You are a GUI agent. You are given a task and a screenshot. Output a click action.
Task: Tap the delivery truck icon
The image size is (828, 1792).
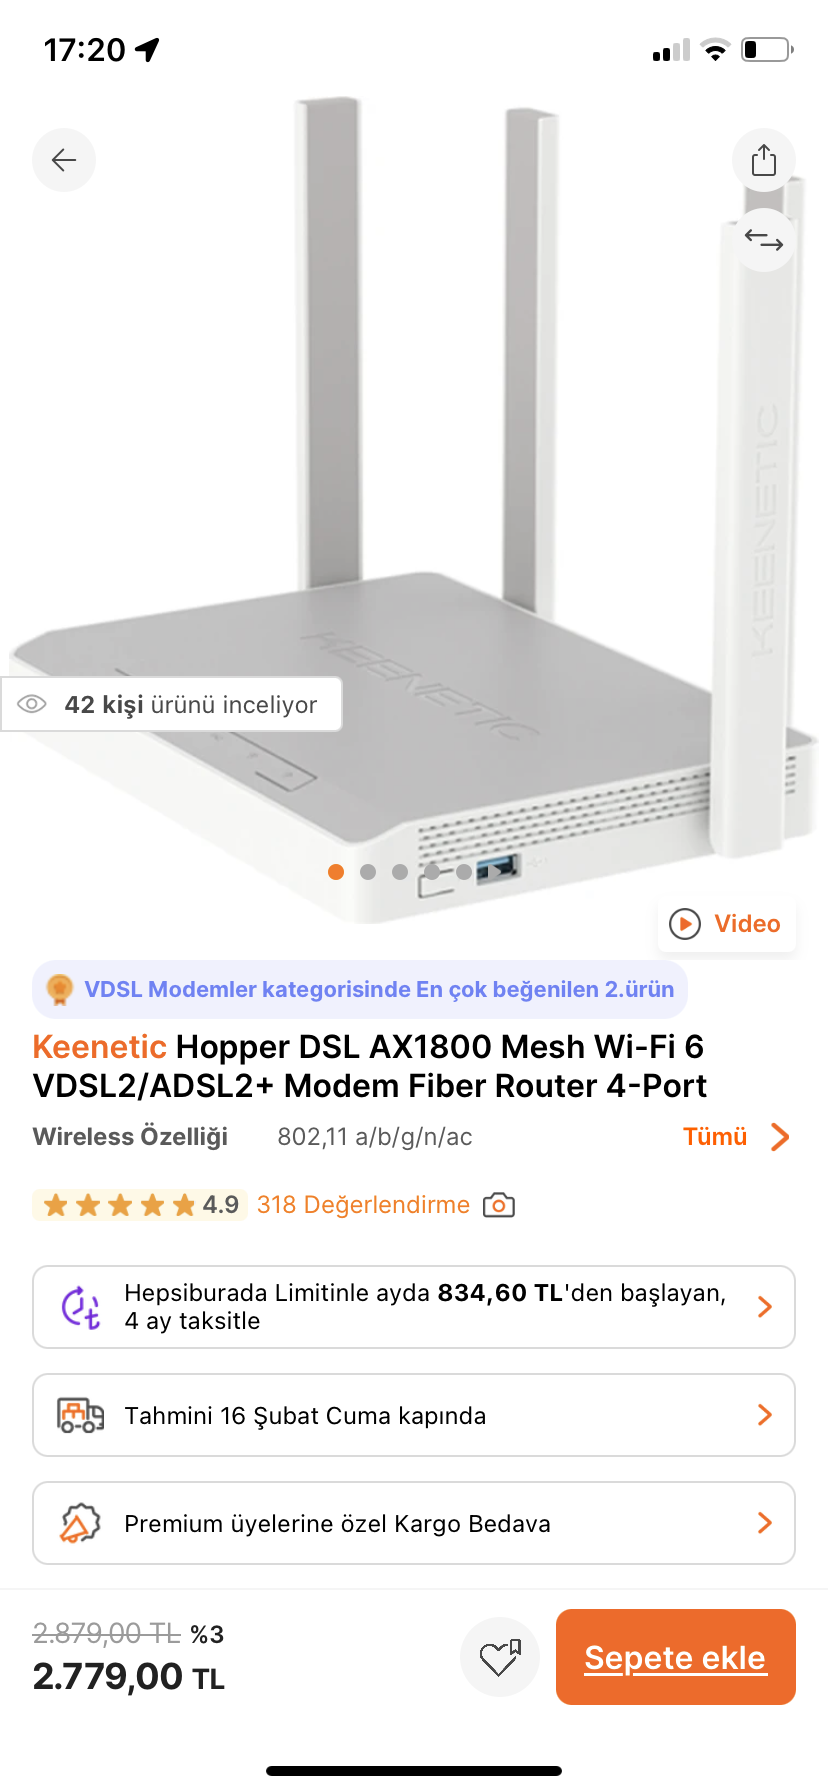click(80, 1415)
